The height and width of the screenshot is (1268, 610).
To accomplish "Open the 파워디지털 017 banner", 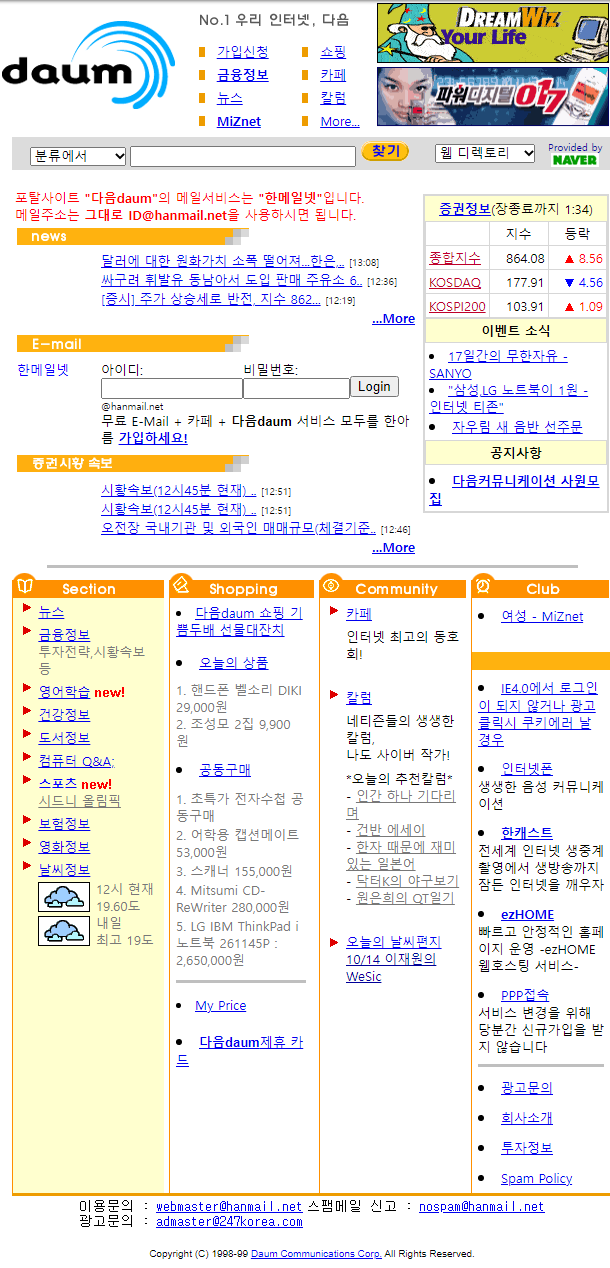I will pos(492,96).
